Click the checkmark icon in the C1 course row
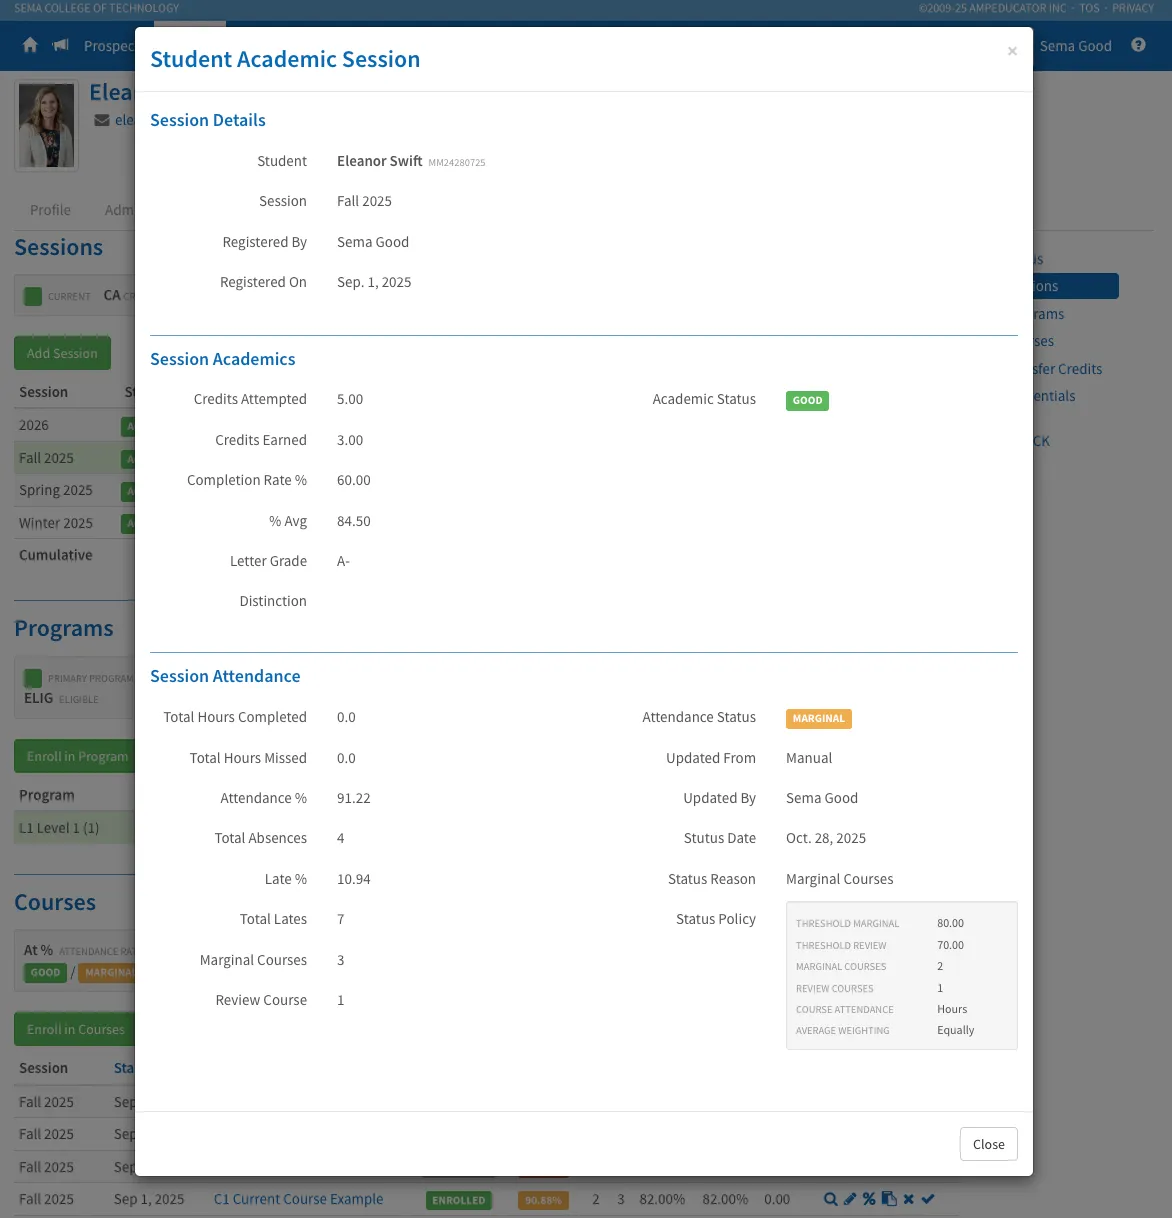The height and width of the screenshot is (1218, 1172). (928, 1199)
